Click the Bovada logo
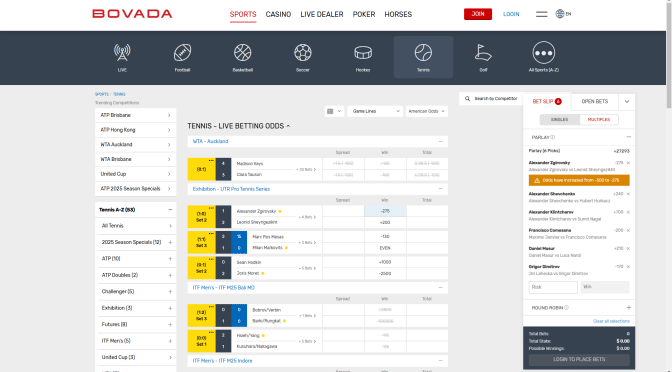Viewport: 672px width, 372px height. pyautogui.click(x=132, y=14)
